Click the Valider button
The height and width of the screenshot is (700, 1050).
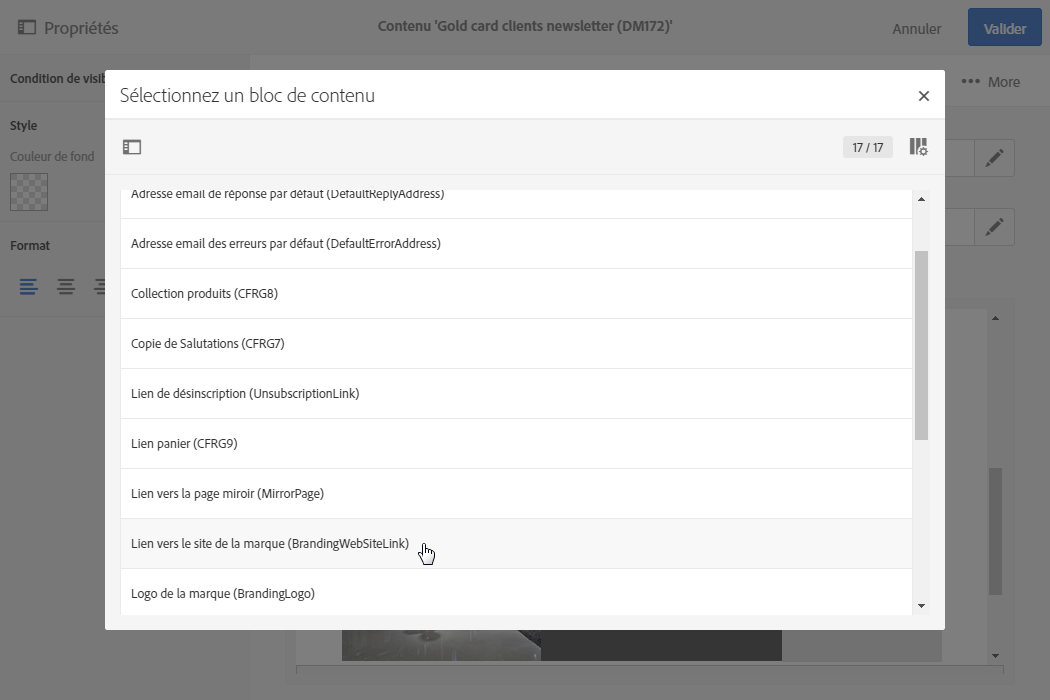point(1004,29)
